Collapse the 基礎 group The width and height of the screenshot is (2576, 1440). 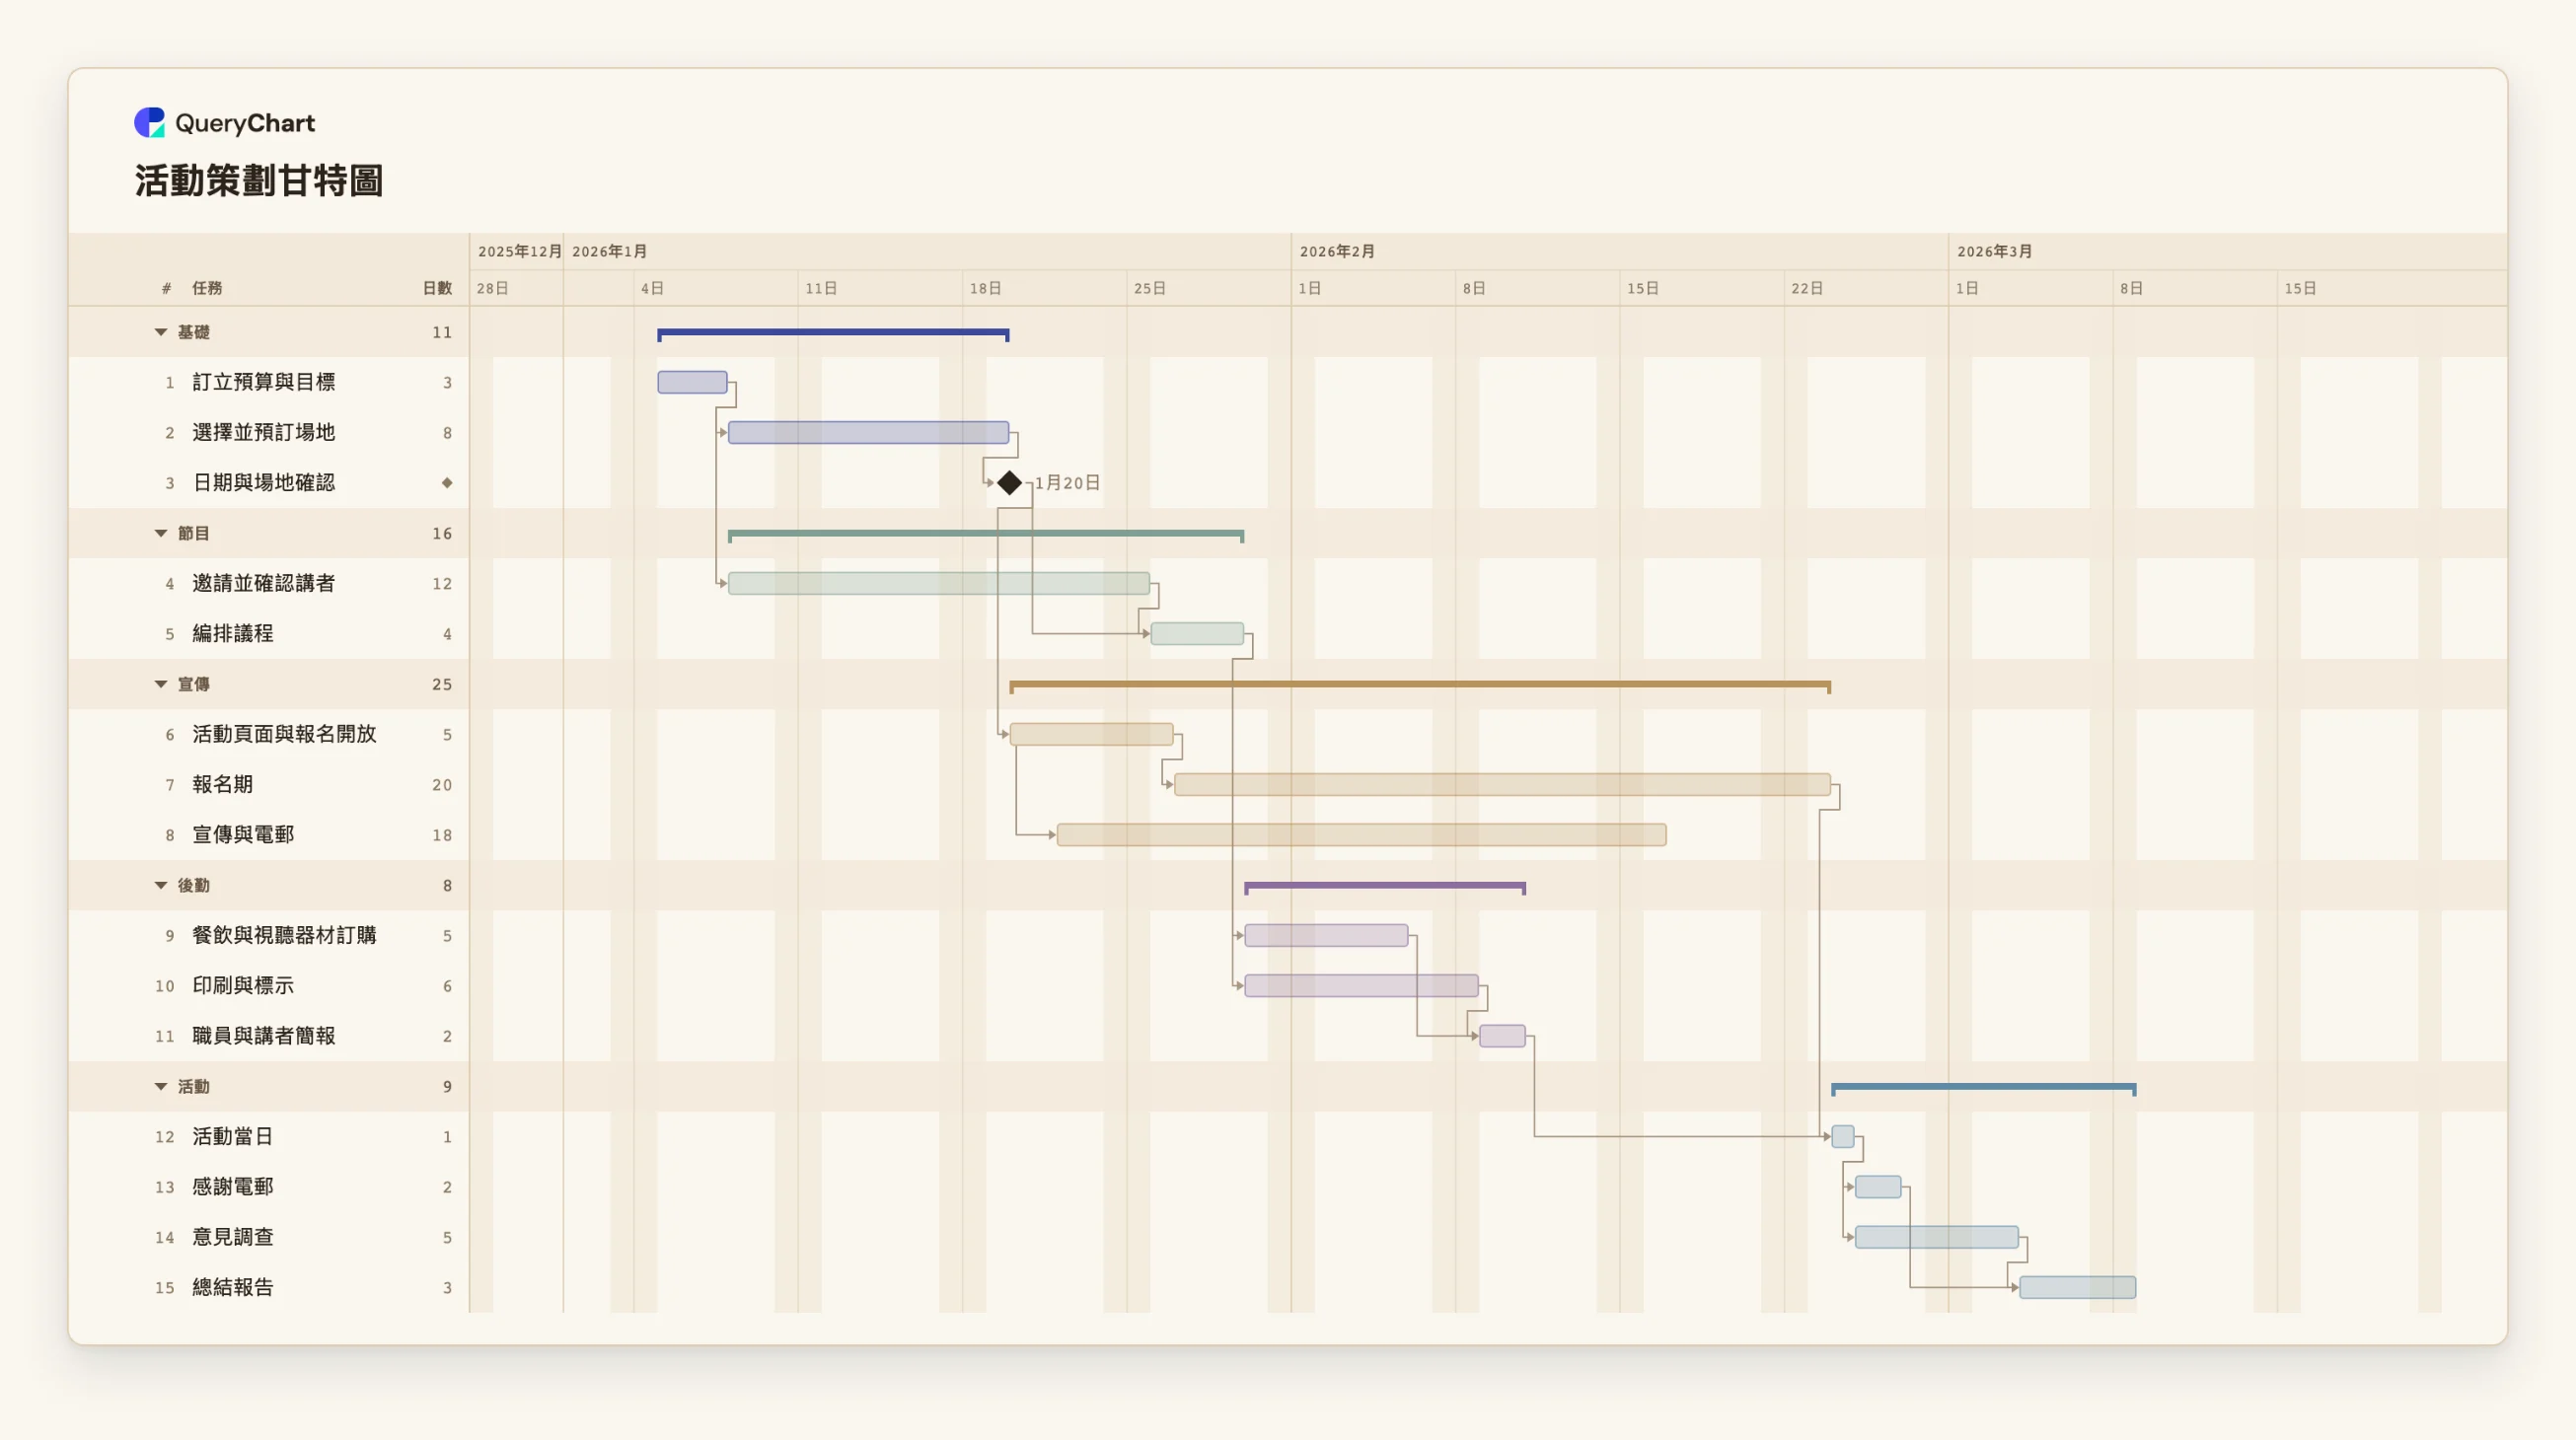160,332
